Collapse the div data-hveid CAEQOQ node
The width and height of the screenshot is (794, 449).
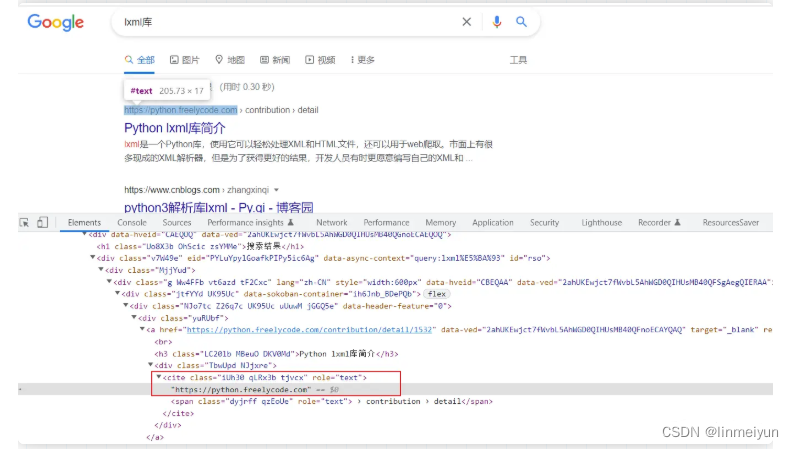coord(85,234)
